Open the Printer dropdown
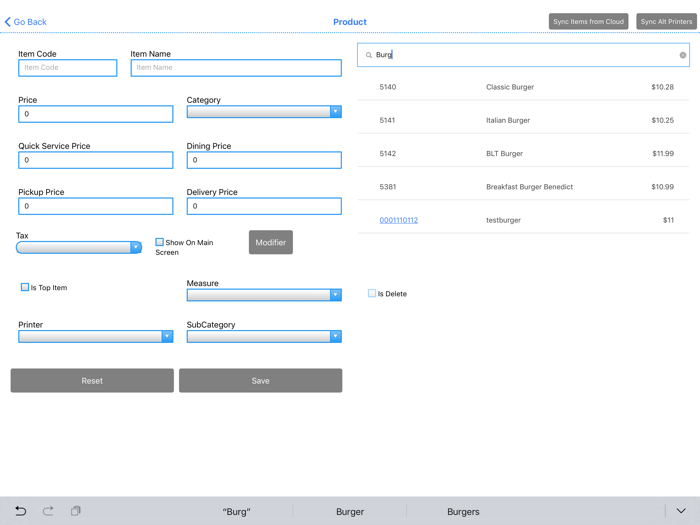This screenshot has height=525, width=700. [x=96, y=337]
